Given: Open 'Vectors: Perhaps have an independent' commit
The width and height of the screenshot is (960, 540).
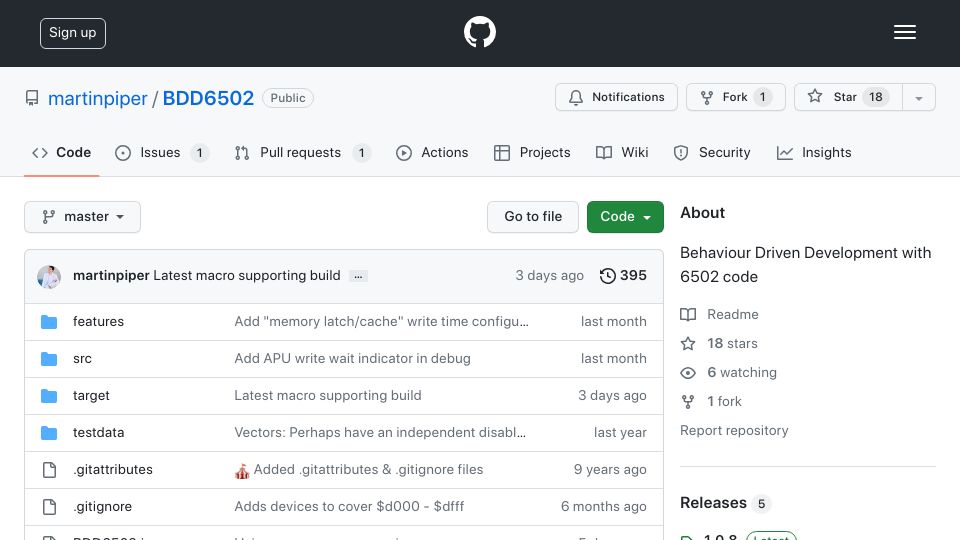Looking at the screenshot, I should pos(380,433).
